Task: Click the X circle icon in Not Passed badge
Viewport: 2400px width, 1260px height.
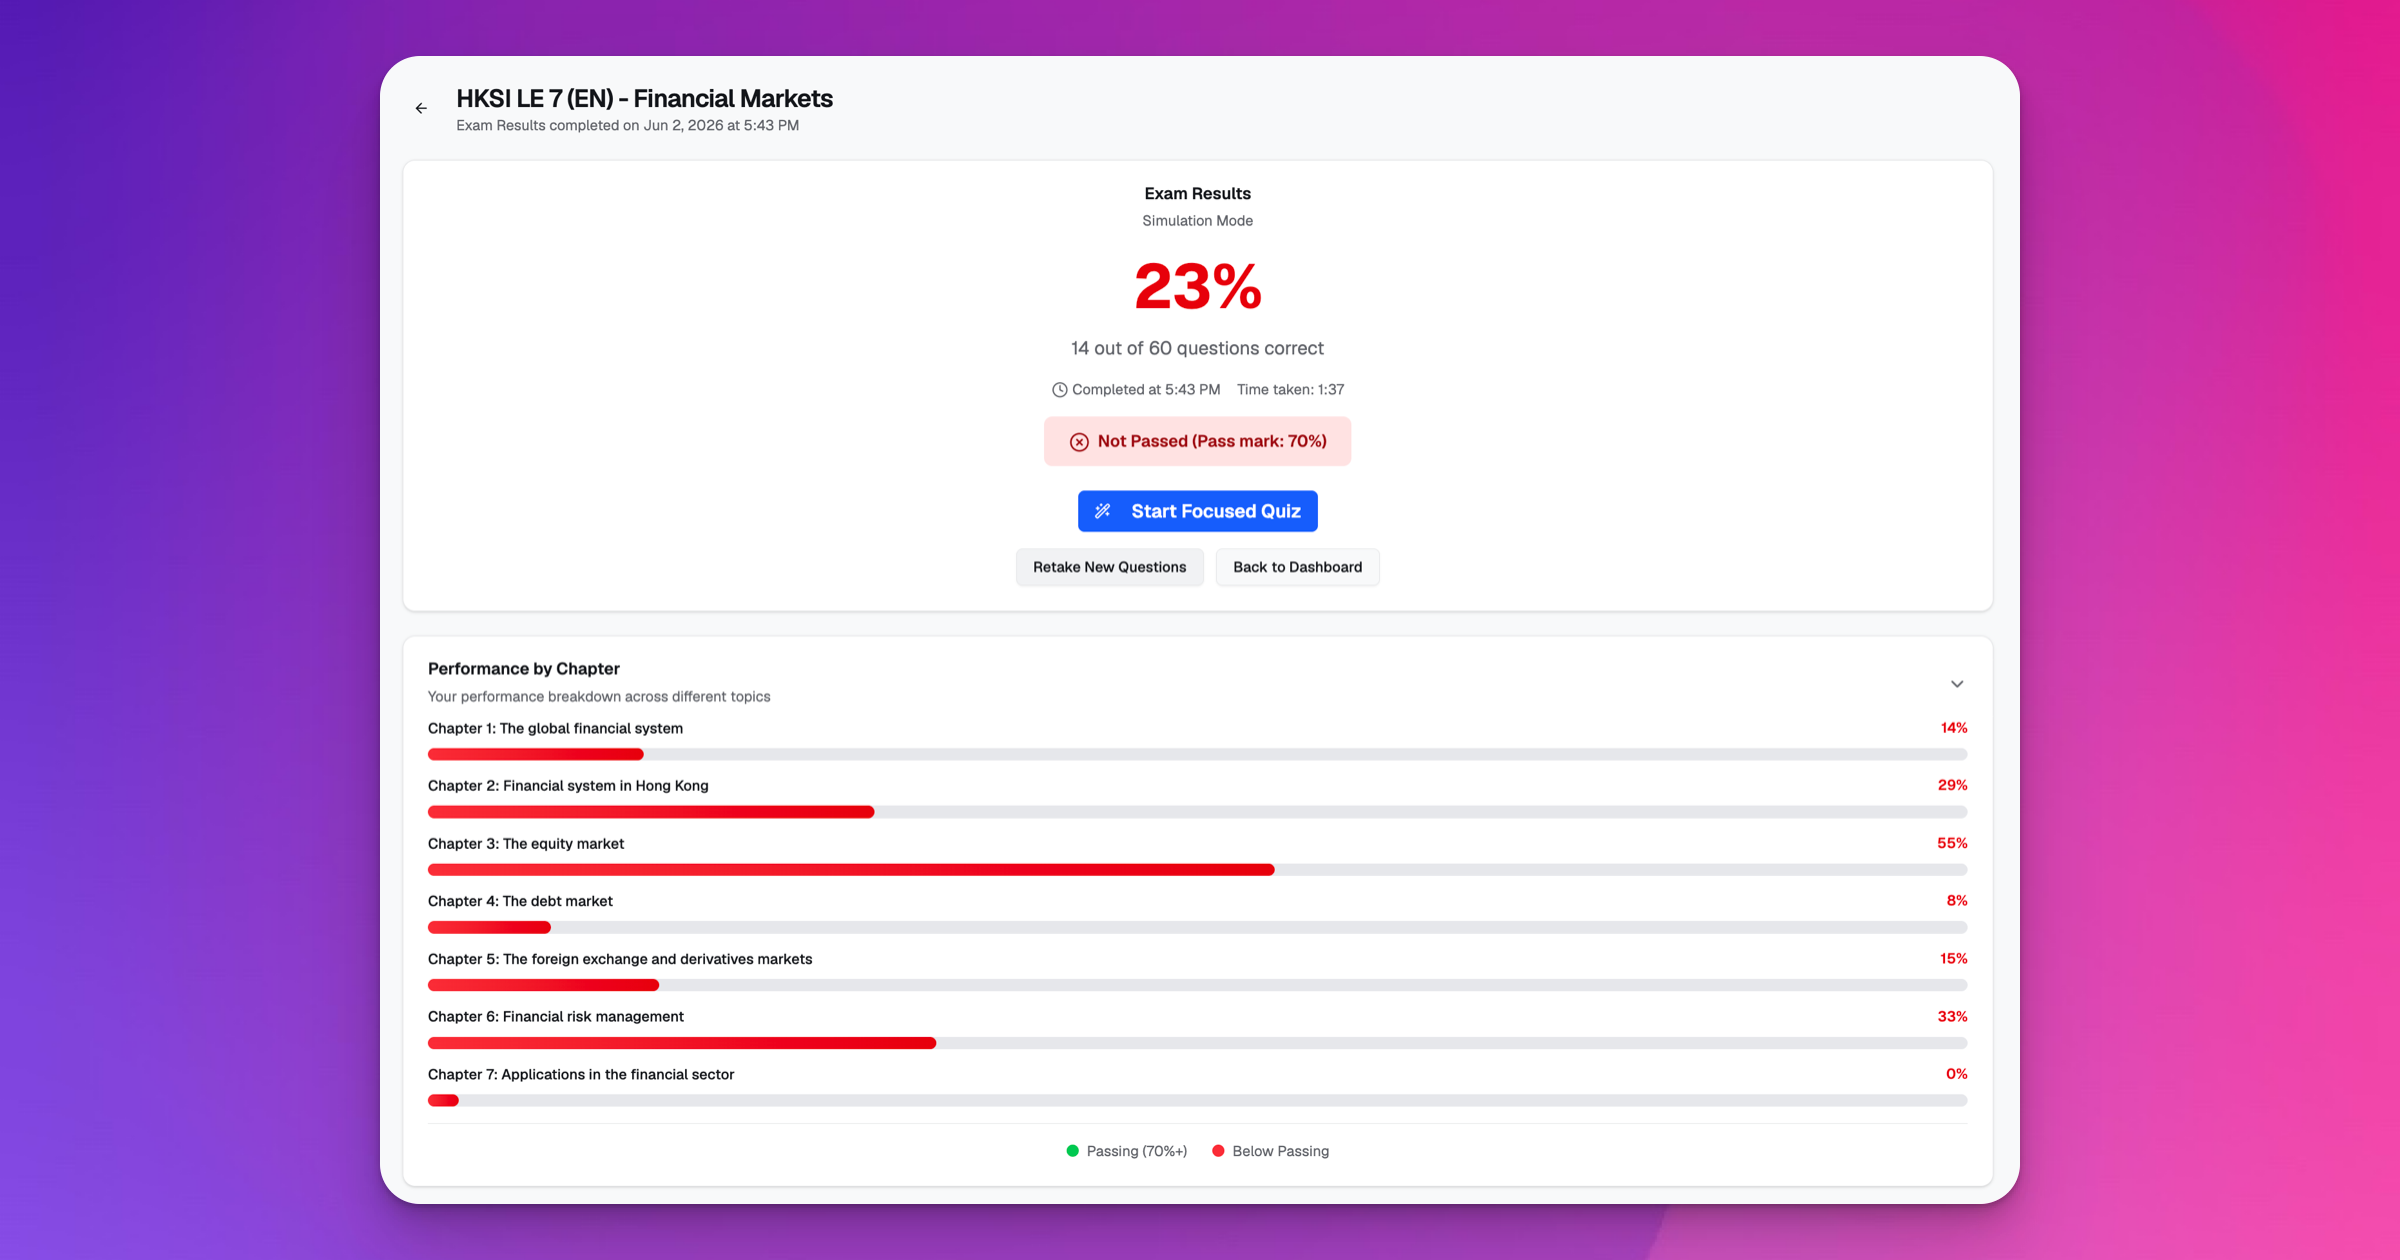Action: click(x=1079, y=442)
